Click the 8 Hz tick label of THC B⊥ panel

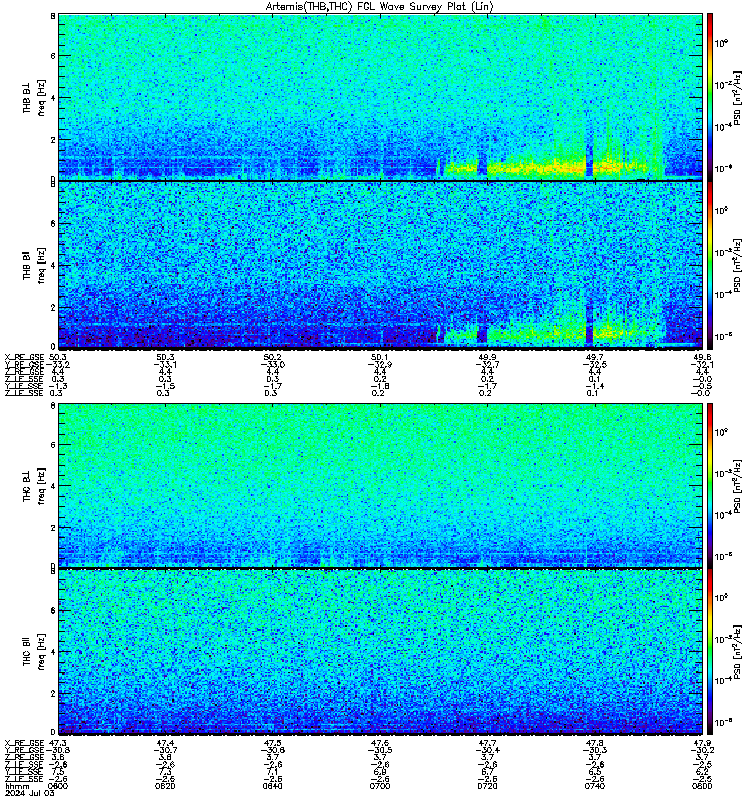pyautogui.click(x=53, y=406)
